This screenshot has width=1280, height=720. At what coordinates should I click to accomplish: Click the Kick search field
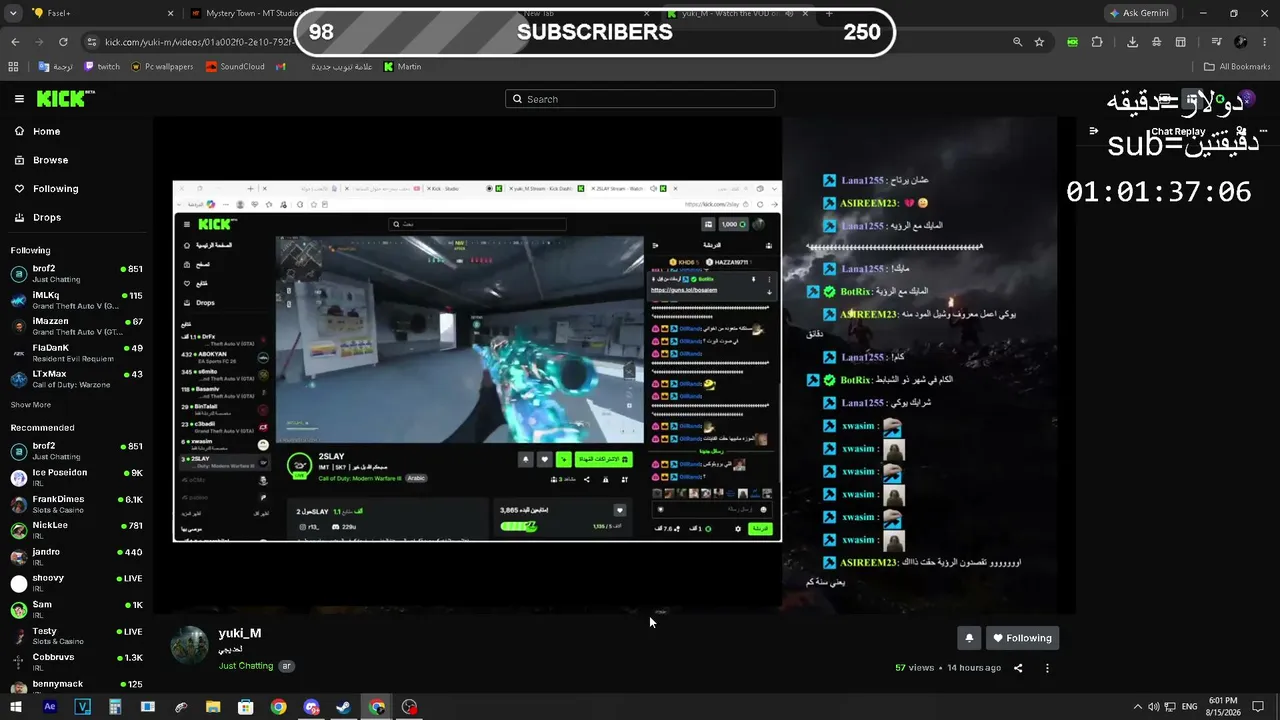click(x=640, y=99)
